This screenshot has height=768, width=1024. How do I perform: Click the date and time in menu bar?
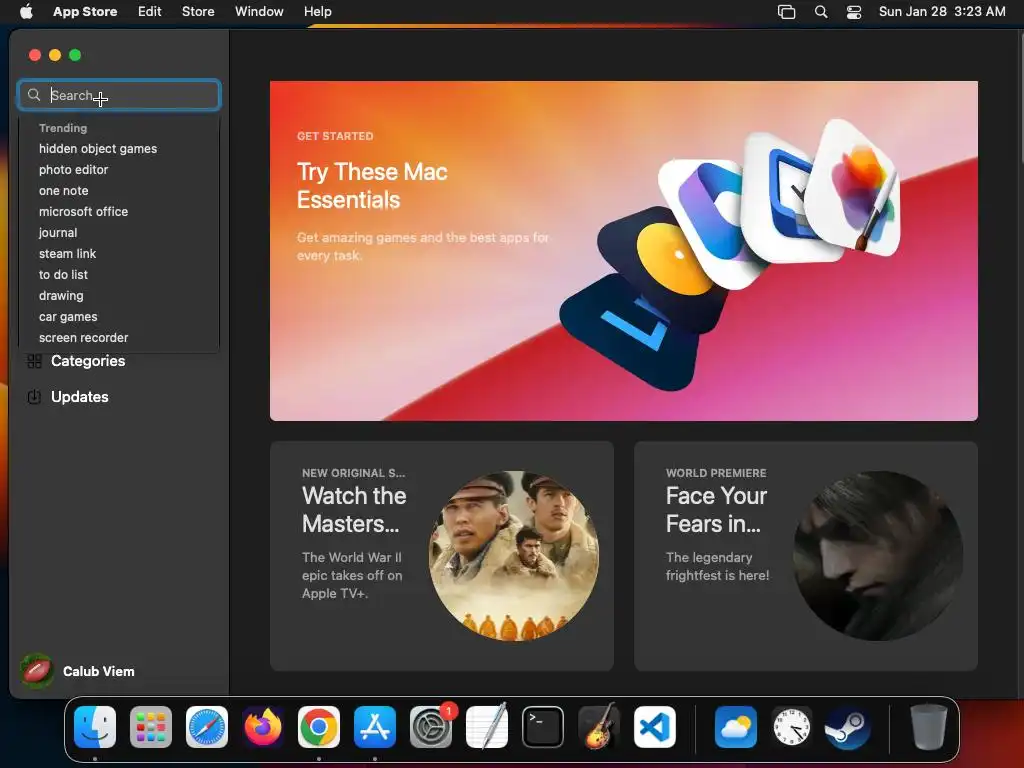point(942,12)
